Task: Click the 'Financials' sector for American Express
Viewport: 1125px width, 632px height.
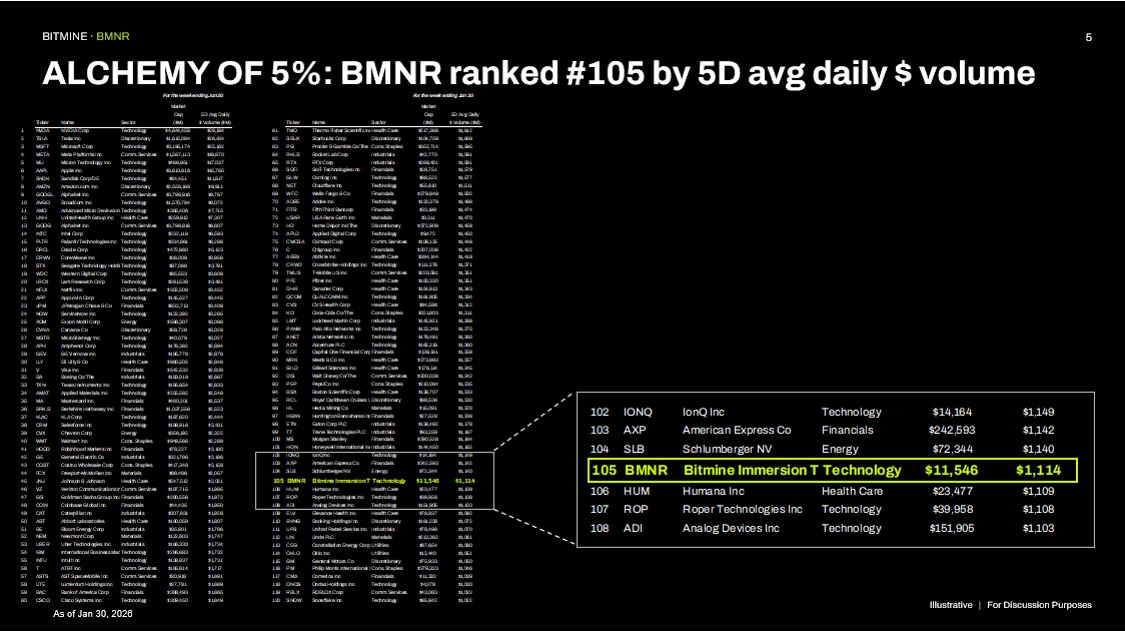Action: coord(847,430)
